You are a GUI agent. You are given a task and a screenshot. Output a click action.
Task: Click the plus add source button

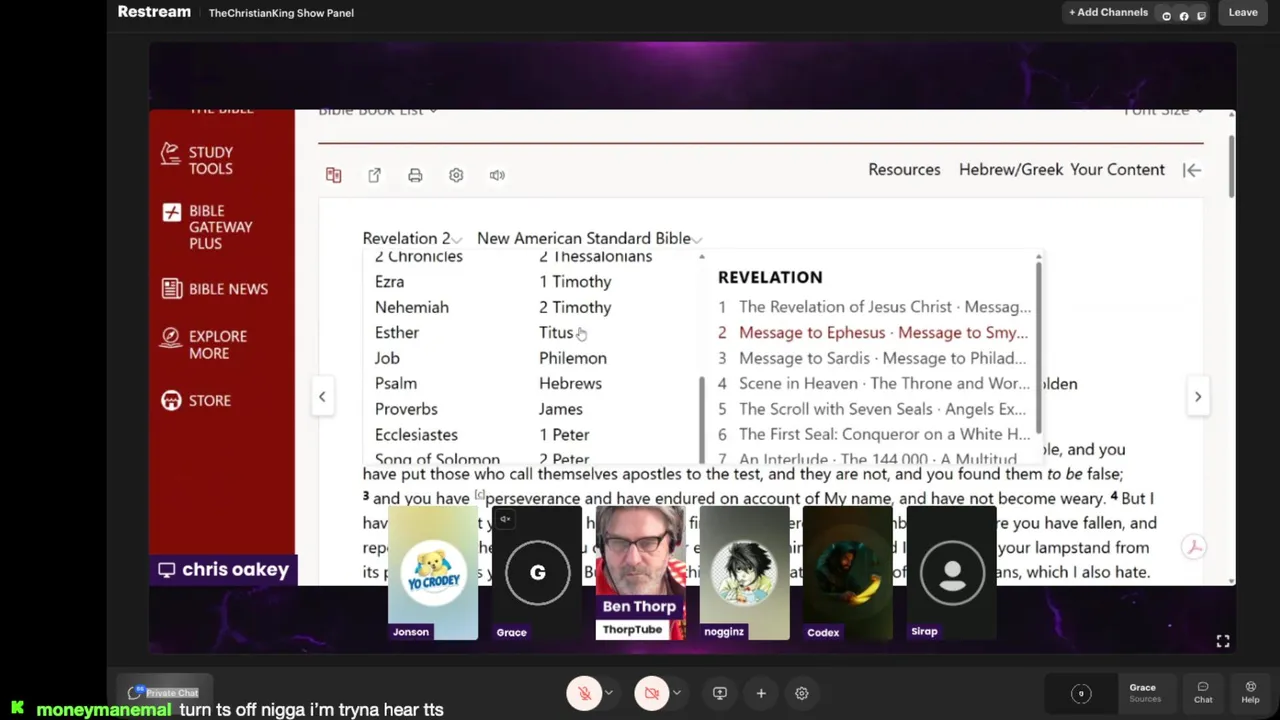coord(761,693)
